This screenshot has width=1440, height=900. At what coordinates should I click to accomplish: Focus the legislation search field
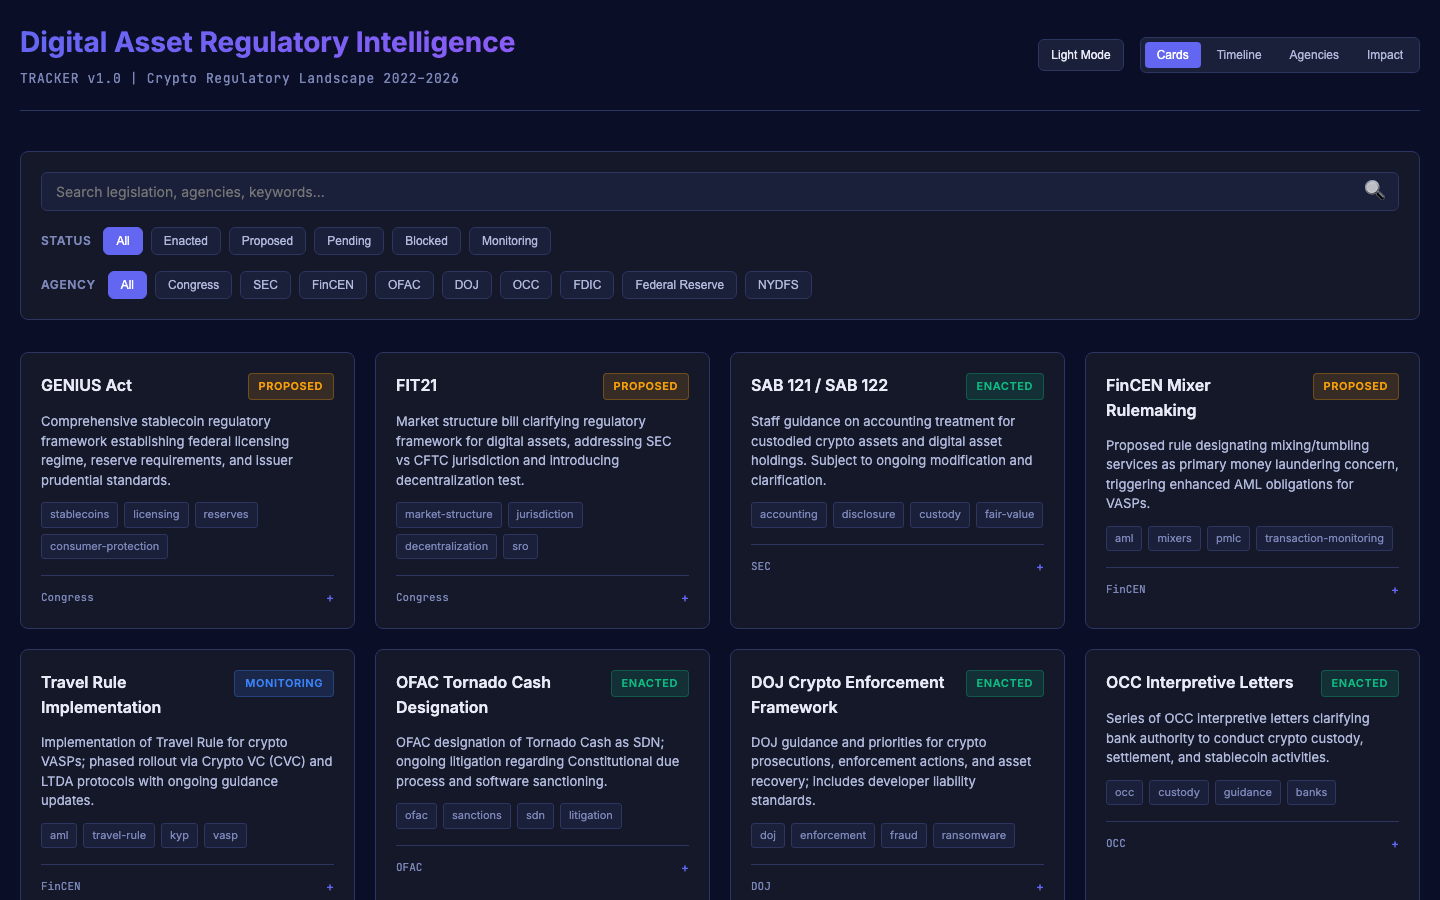720,192
